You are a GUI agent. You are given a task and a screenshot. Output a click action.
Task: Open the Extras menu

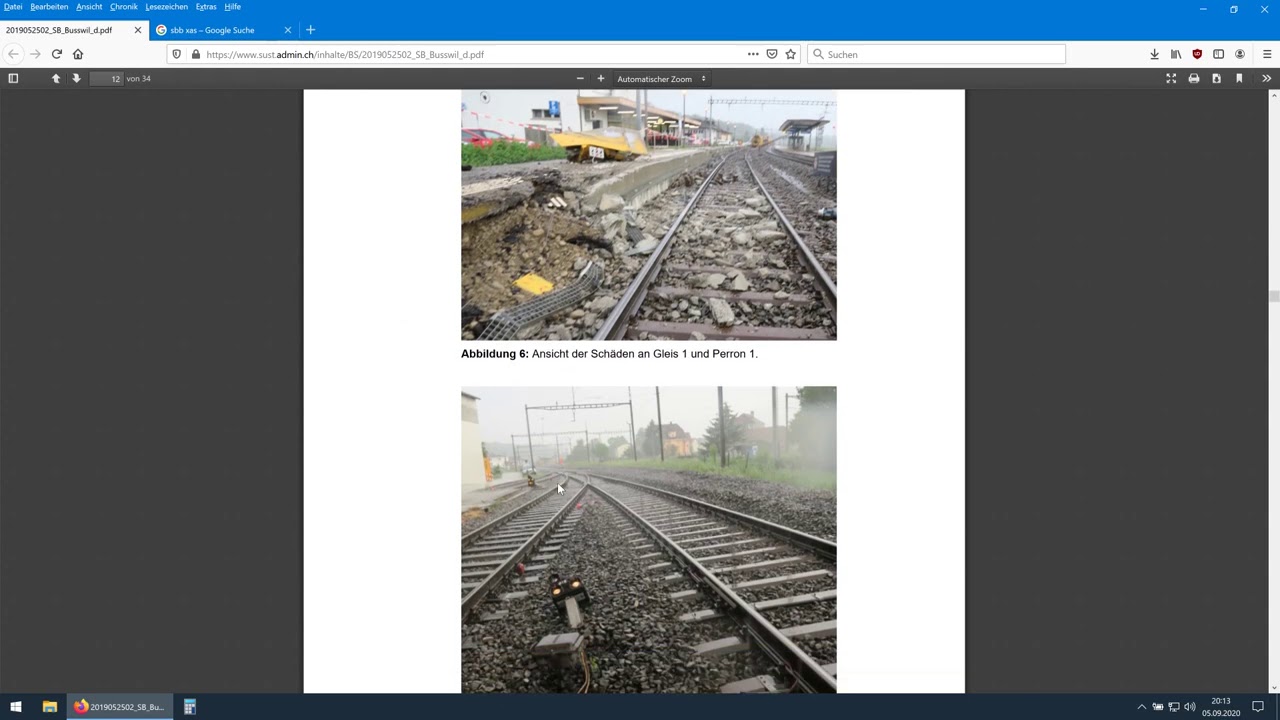[x=206, y=7]
